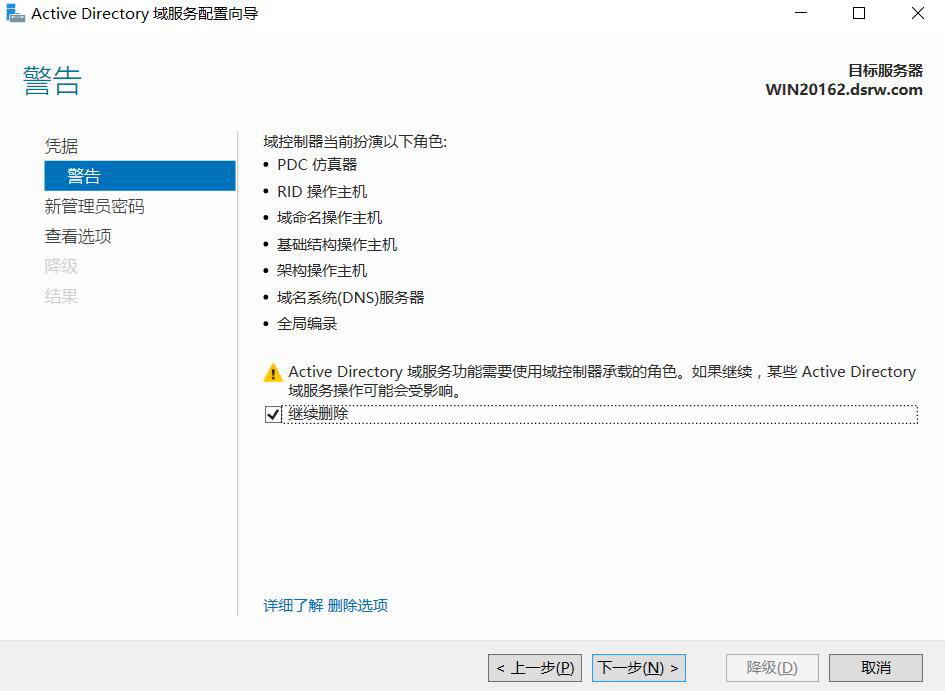
Task: Cancel the wizard with 取消
Action: pos(876,668)
